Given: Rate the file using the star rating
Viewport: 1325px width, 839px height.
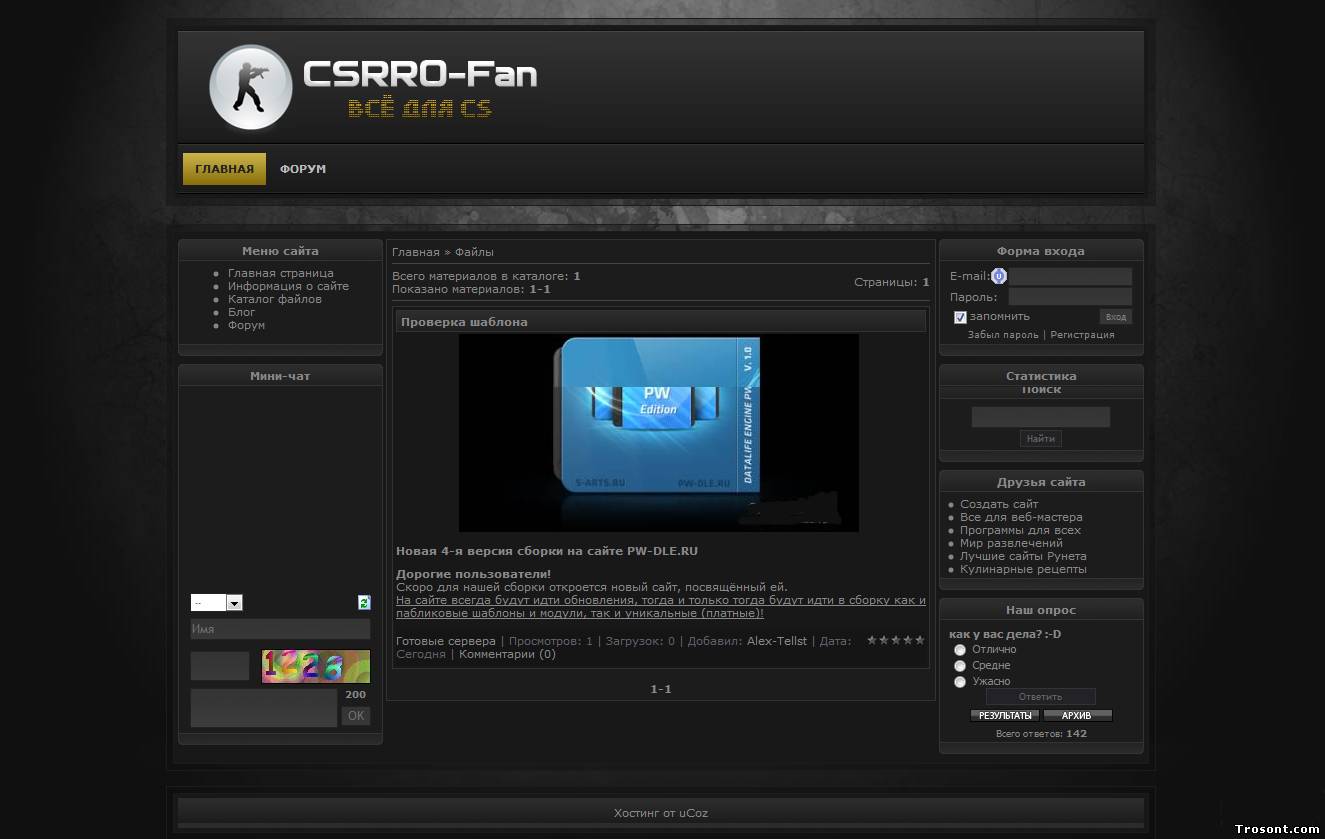Looking at the screenshot, I should tap(895, 640).
